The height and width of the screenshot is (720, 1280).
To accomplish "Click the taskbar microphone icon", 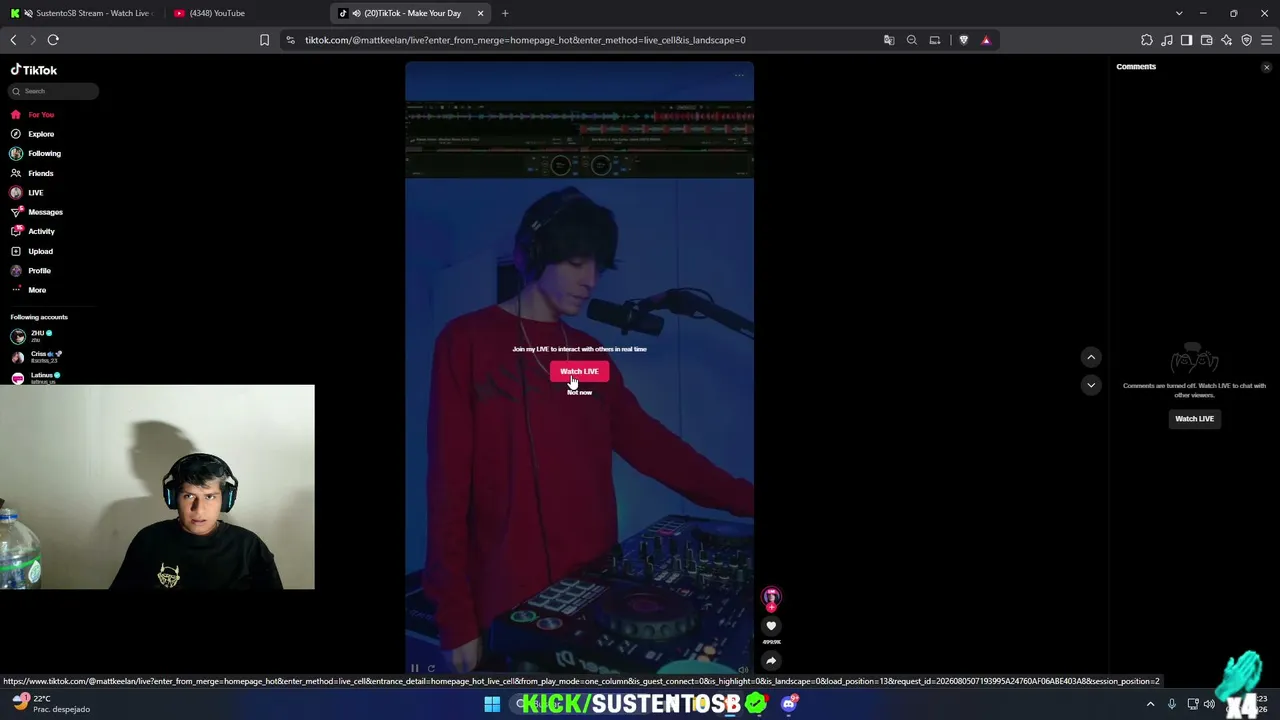I will (1172, 704).
